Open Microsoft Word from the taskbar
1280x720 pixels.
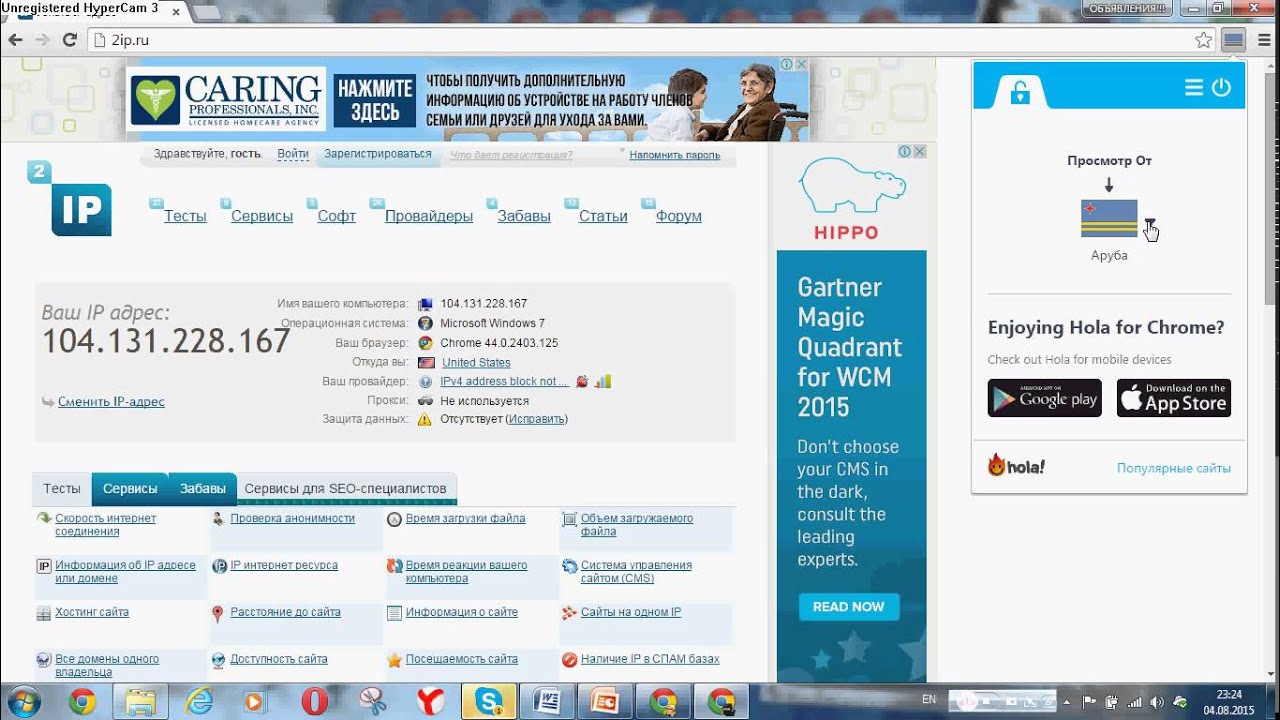point(546,701)
